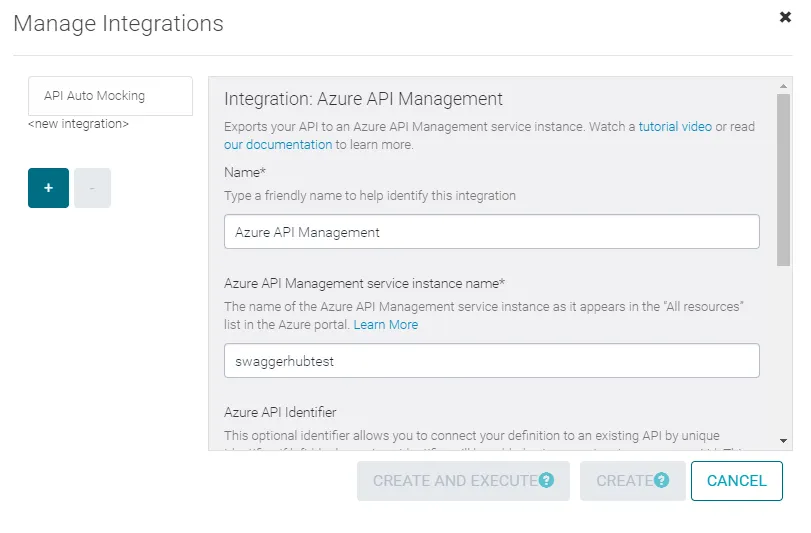This screenshot has height=533, width=811.
Task: Click the vertical scrollbar thumb
Action: [x=783, y=180]
